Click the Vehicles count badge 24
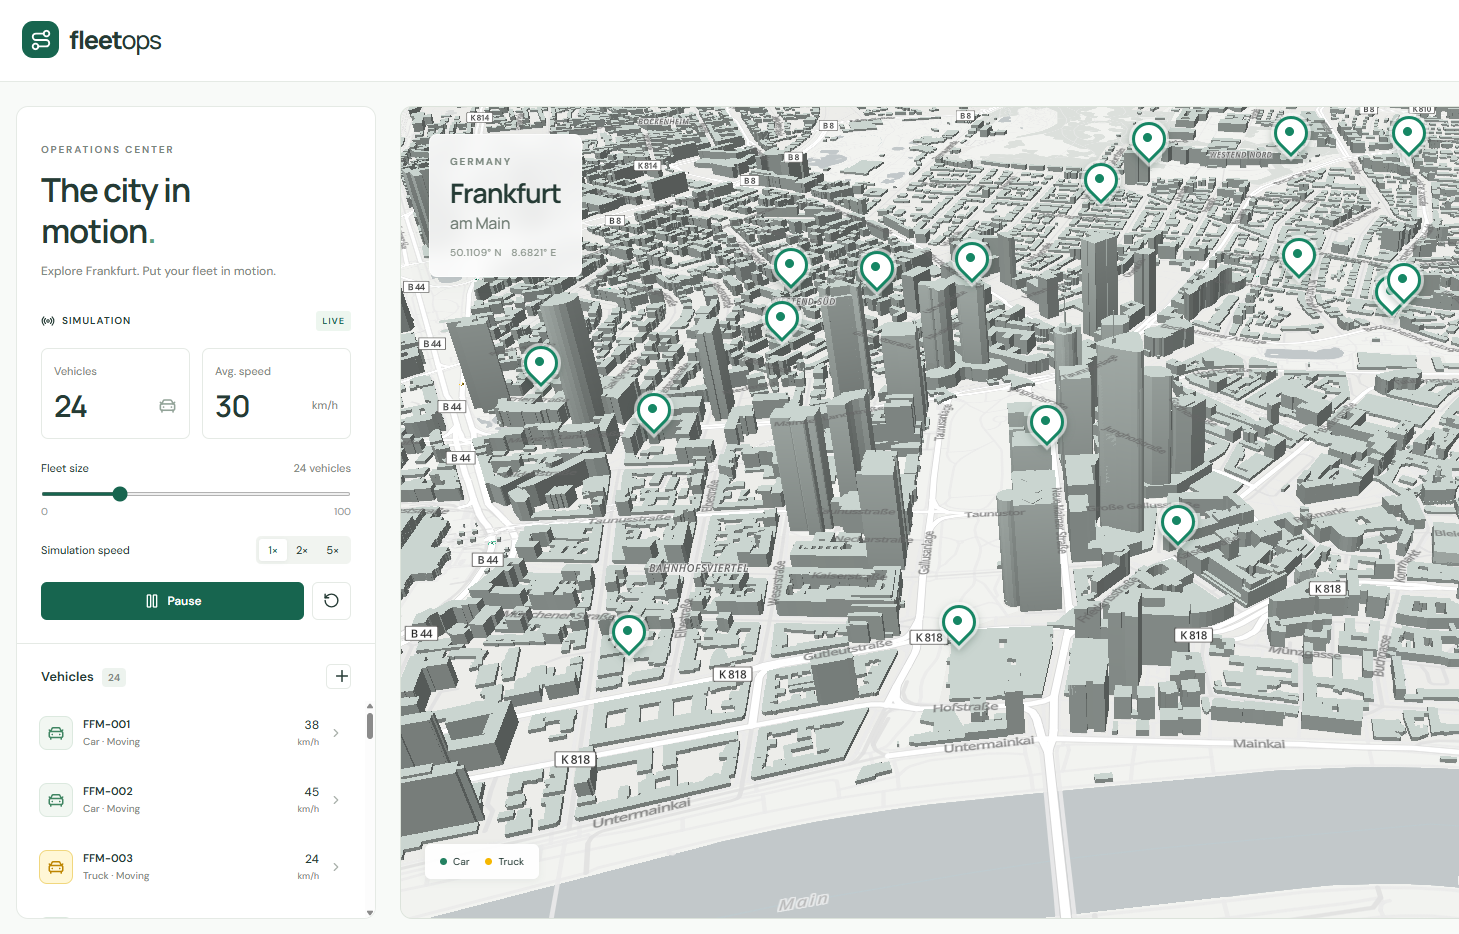The width and height of the screenshot is (1459, 934). pos(114,677)
